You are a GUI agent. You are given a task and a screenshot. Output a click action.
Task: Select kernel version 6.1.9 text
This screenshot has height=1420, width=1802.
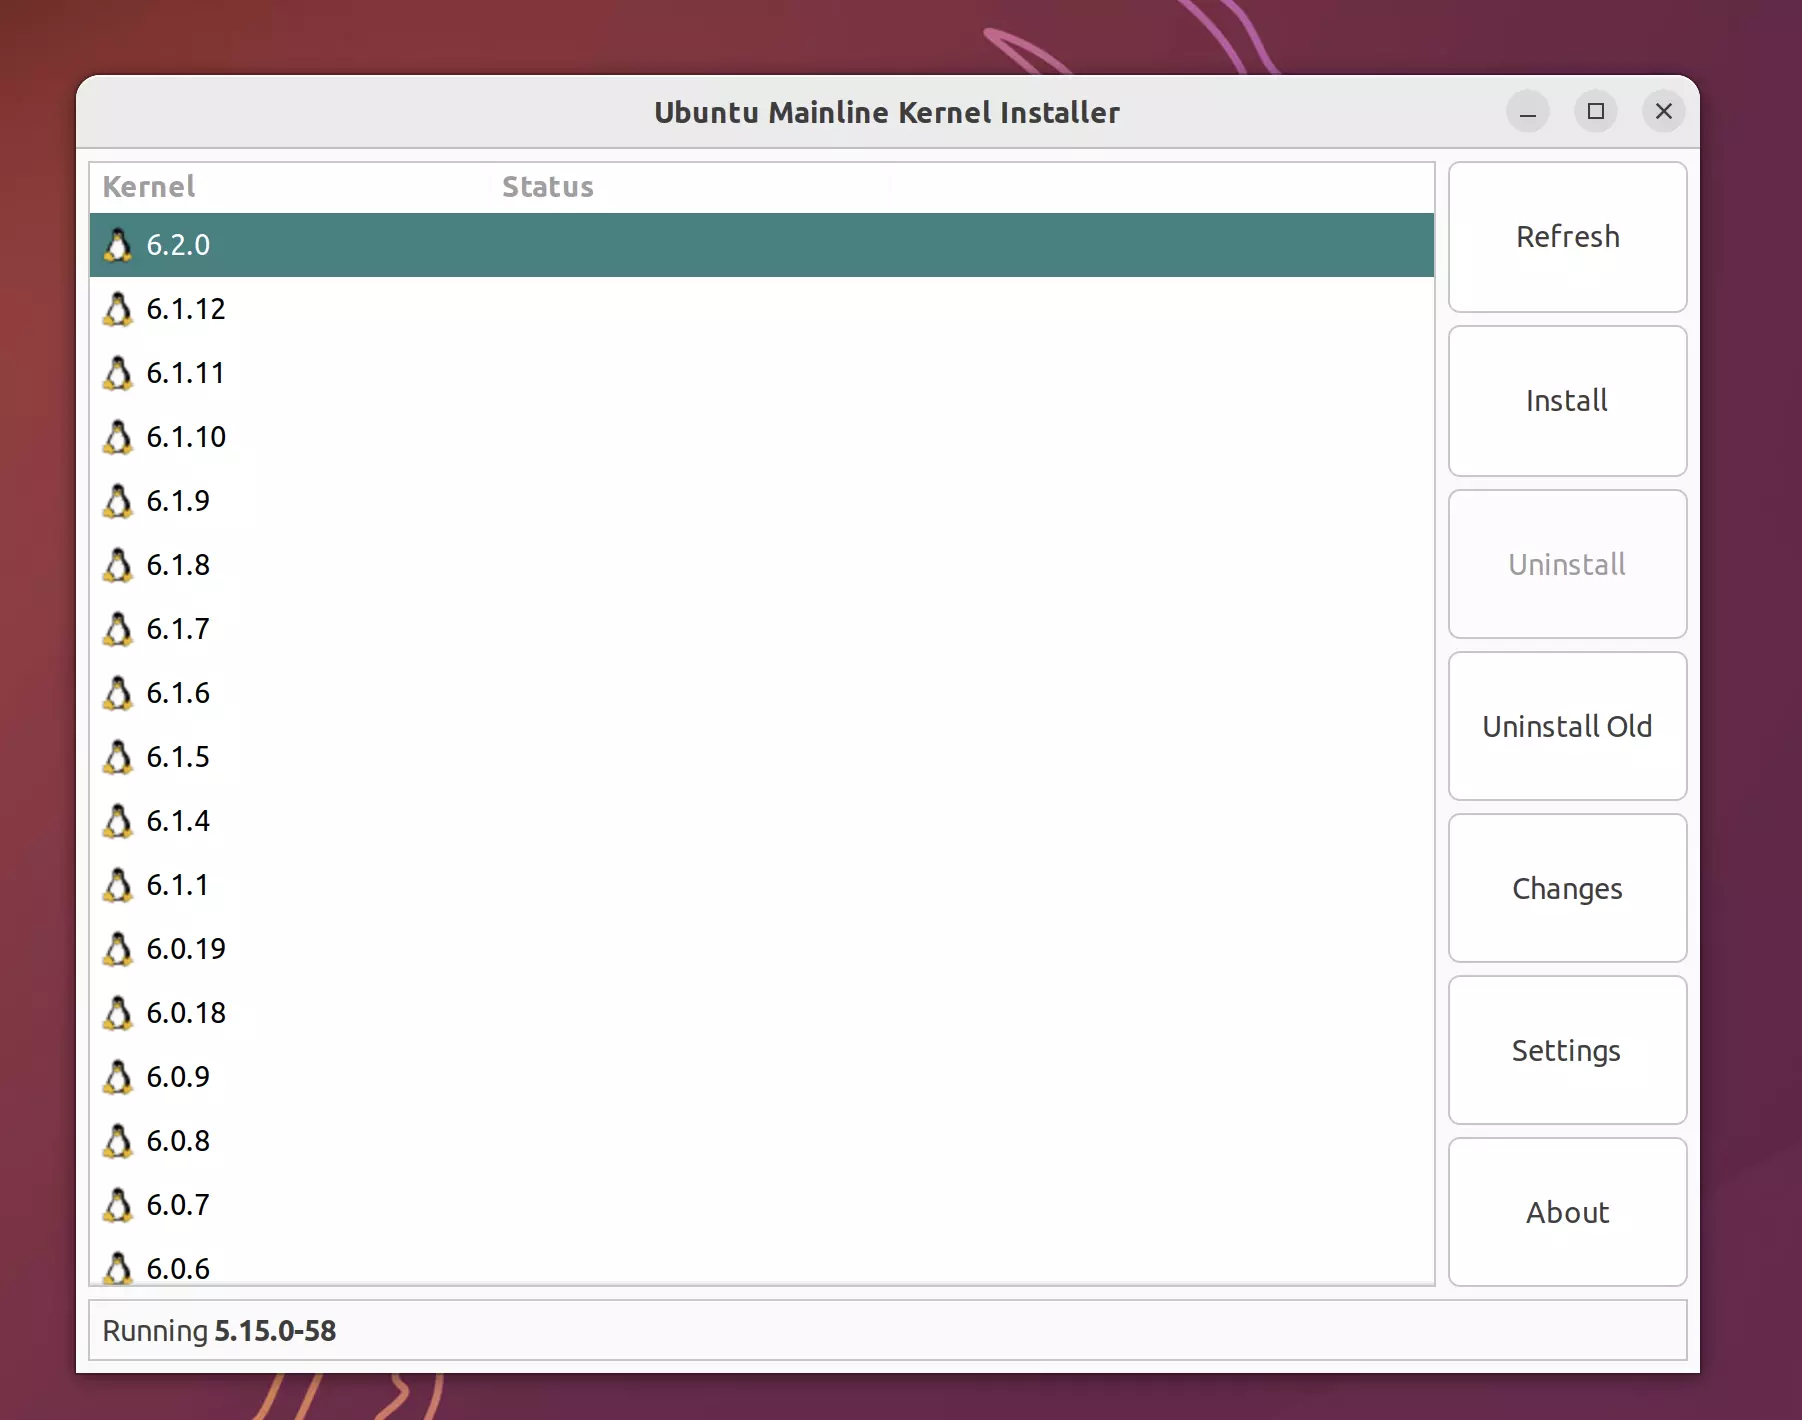178,501
